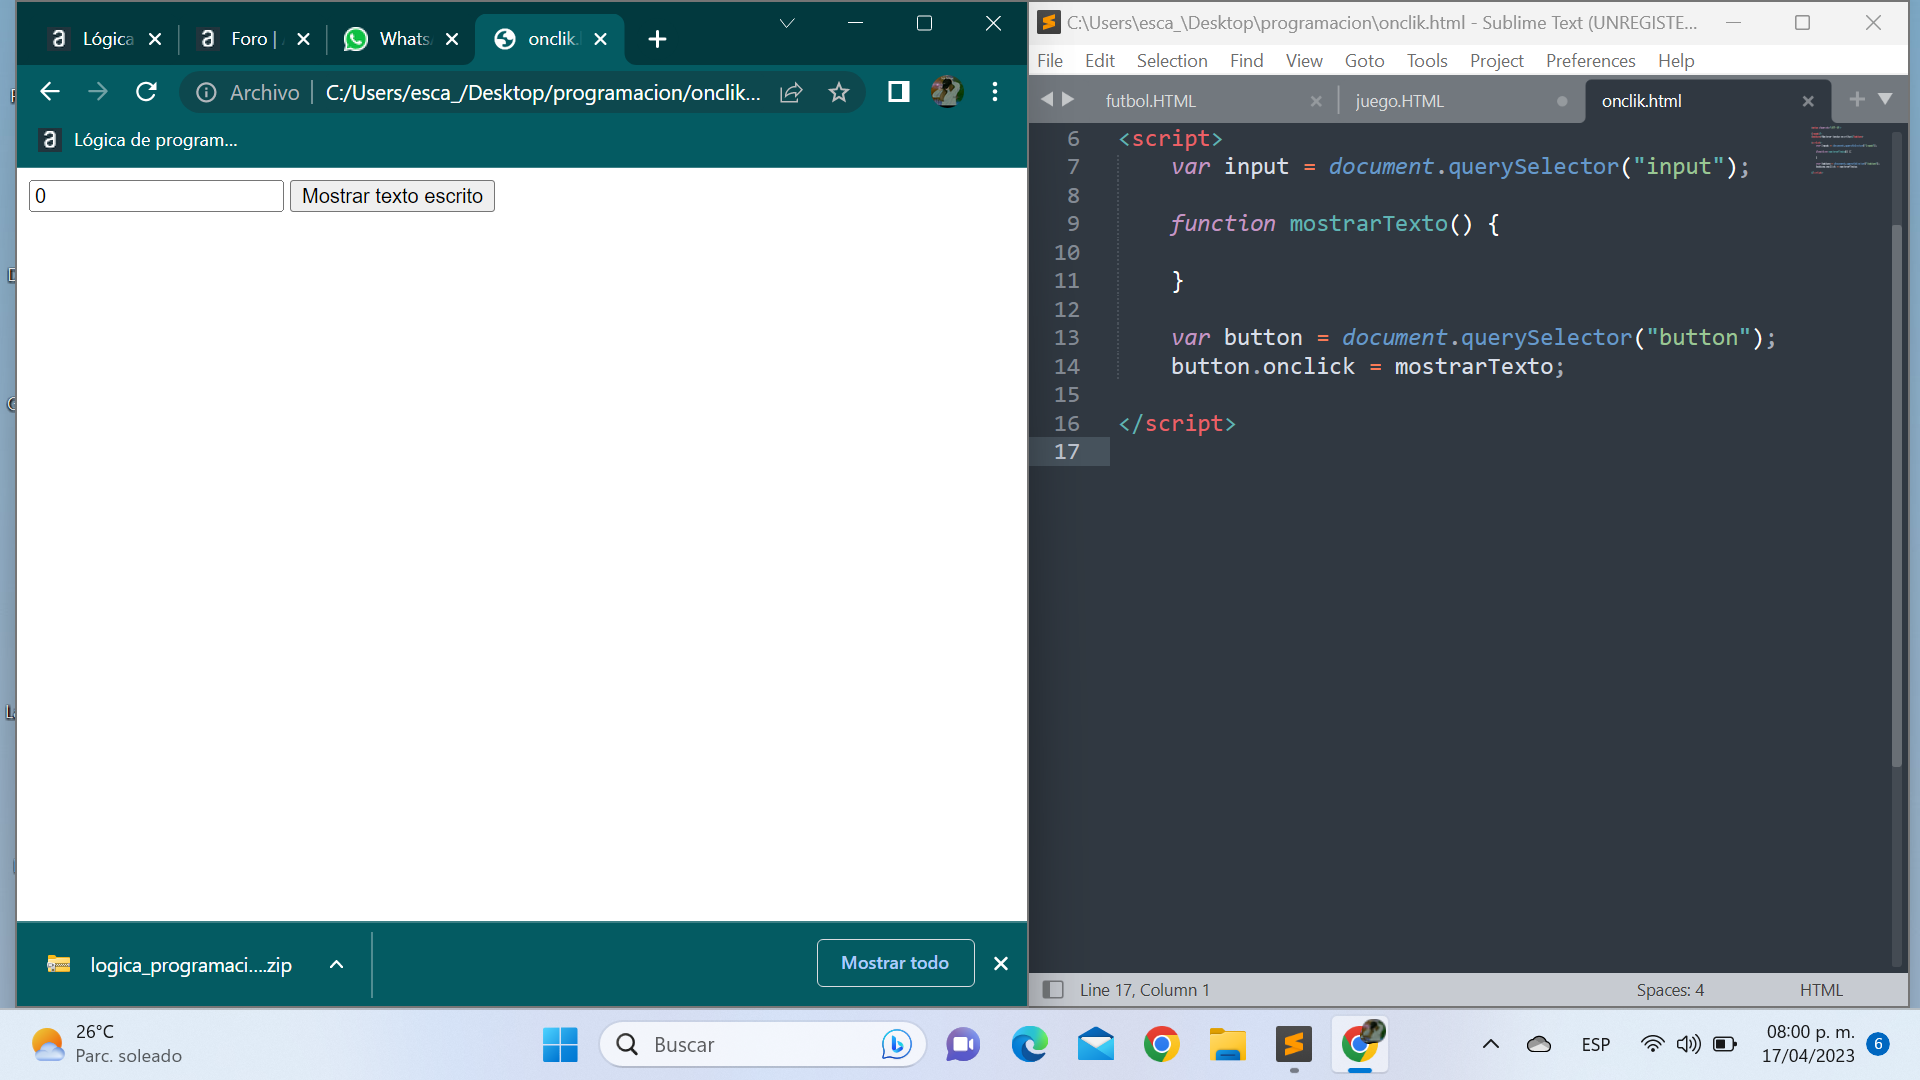
Task: Click the Mostrar texto escrito button
Action: tap(392, 196)
